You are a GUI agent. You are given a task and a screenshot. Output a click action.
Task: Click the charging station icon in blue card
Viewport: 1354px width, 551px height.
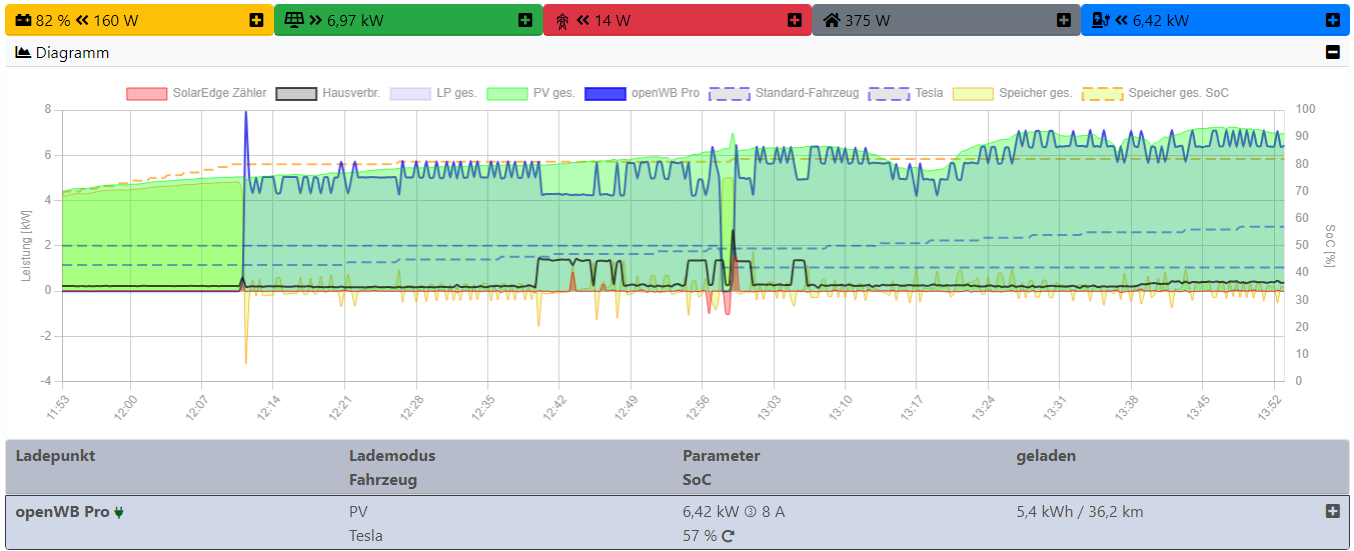pyautogui.click(x=1100, y=20)
